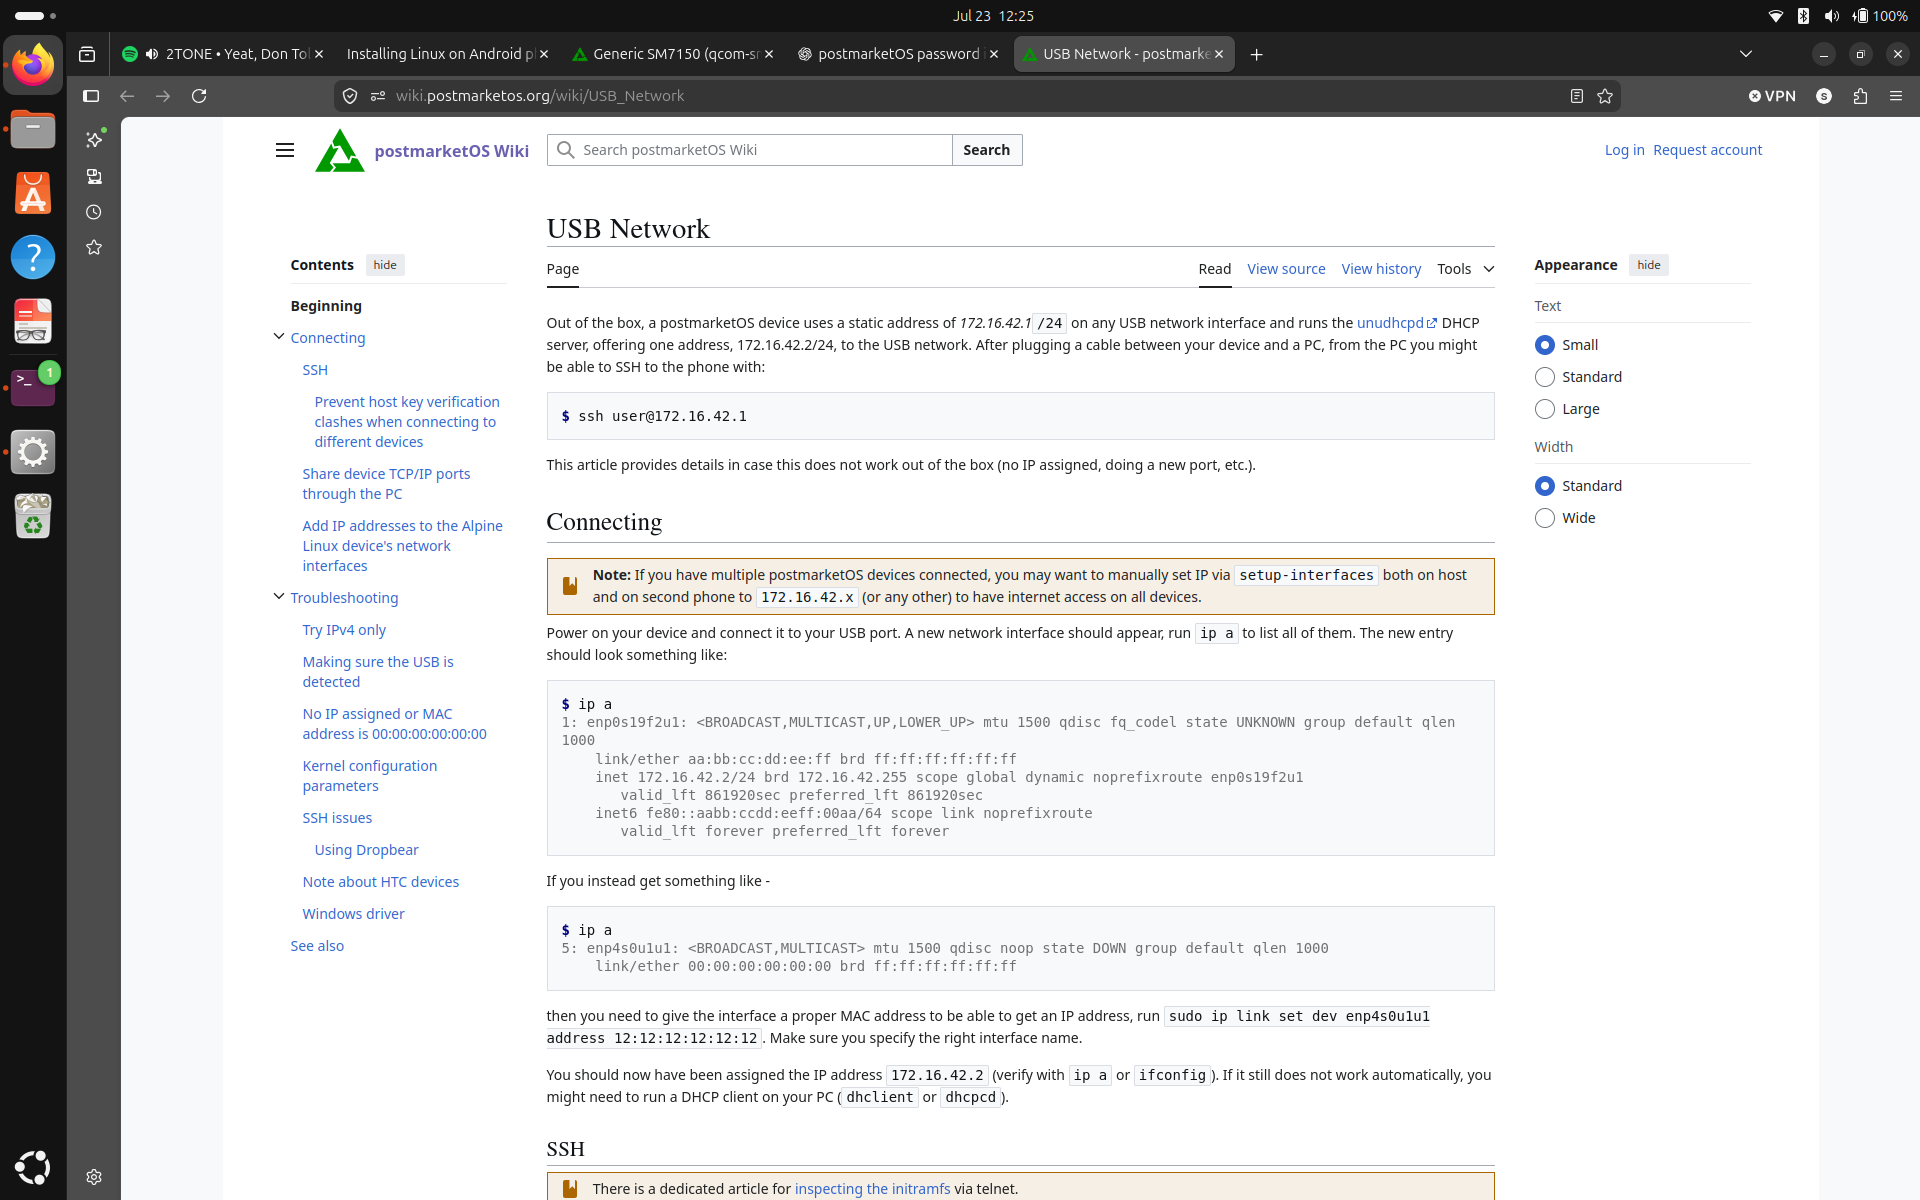Bookmark this page with the star
Viewport: 1920px width, 1200px height.
[1605, 96]
